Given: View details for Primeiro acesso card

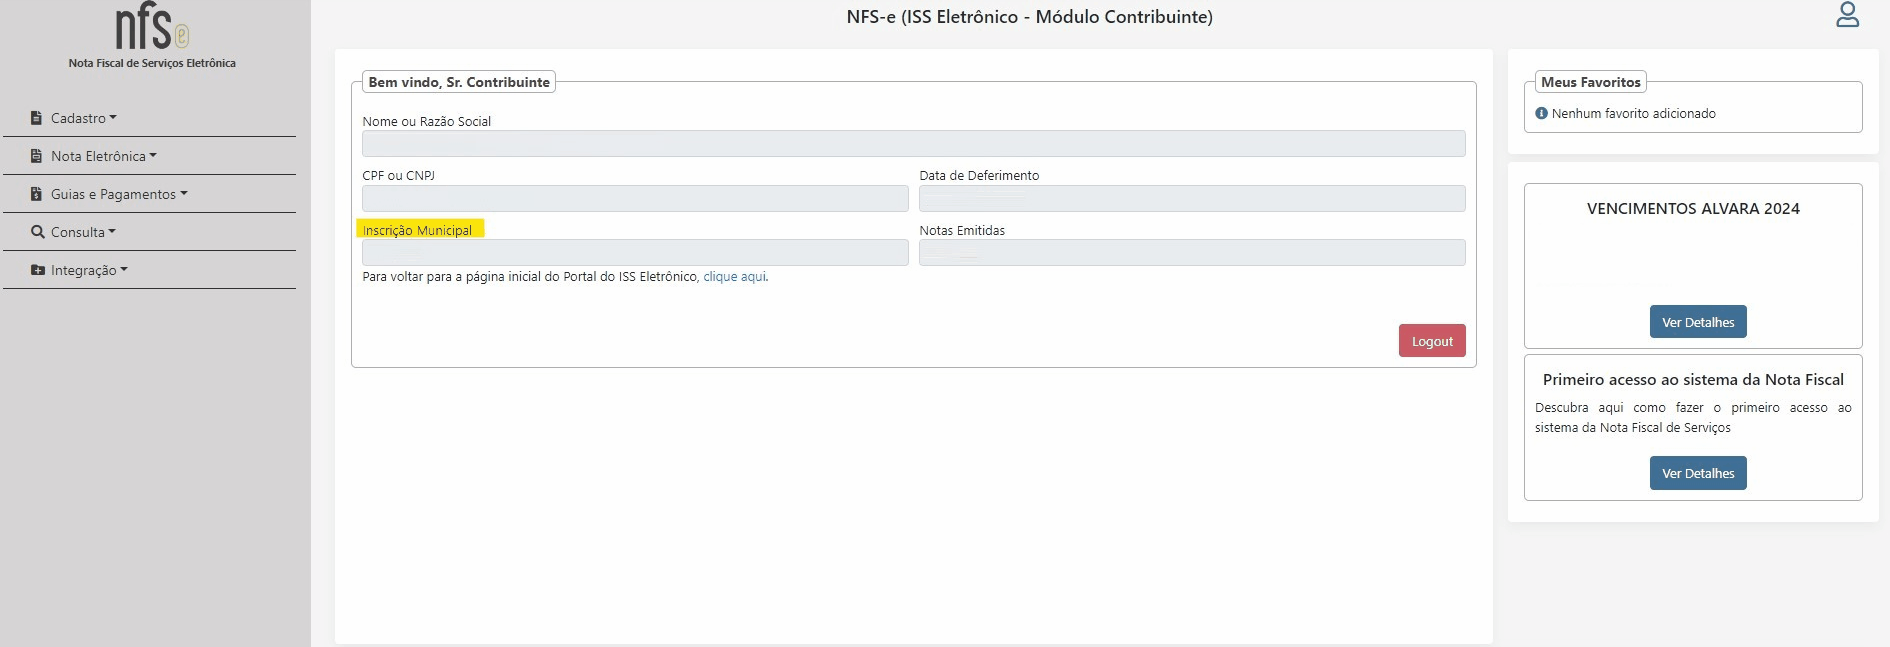Looking at the screenshot, I should (1697, 473).
